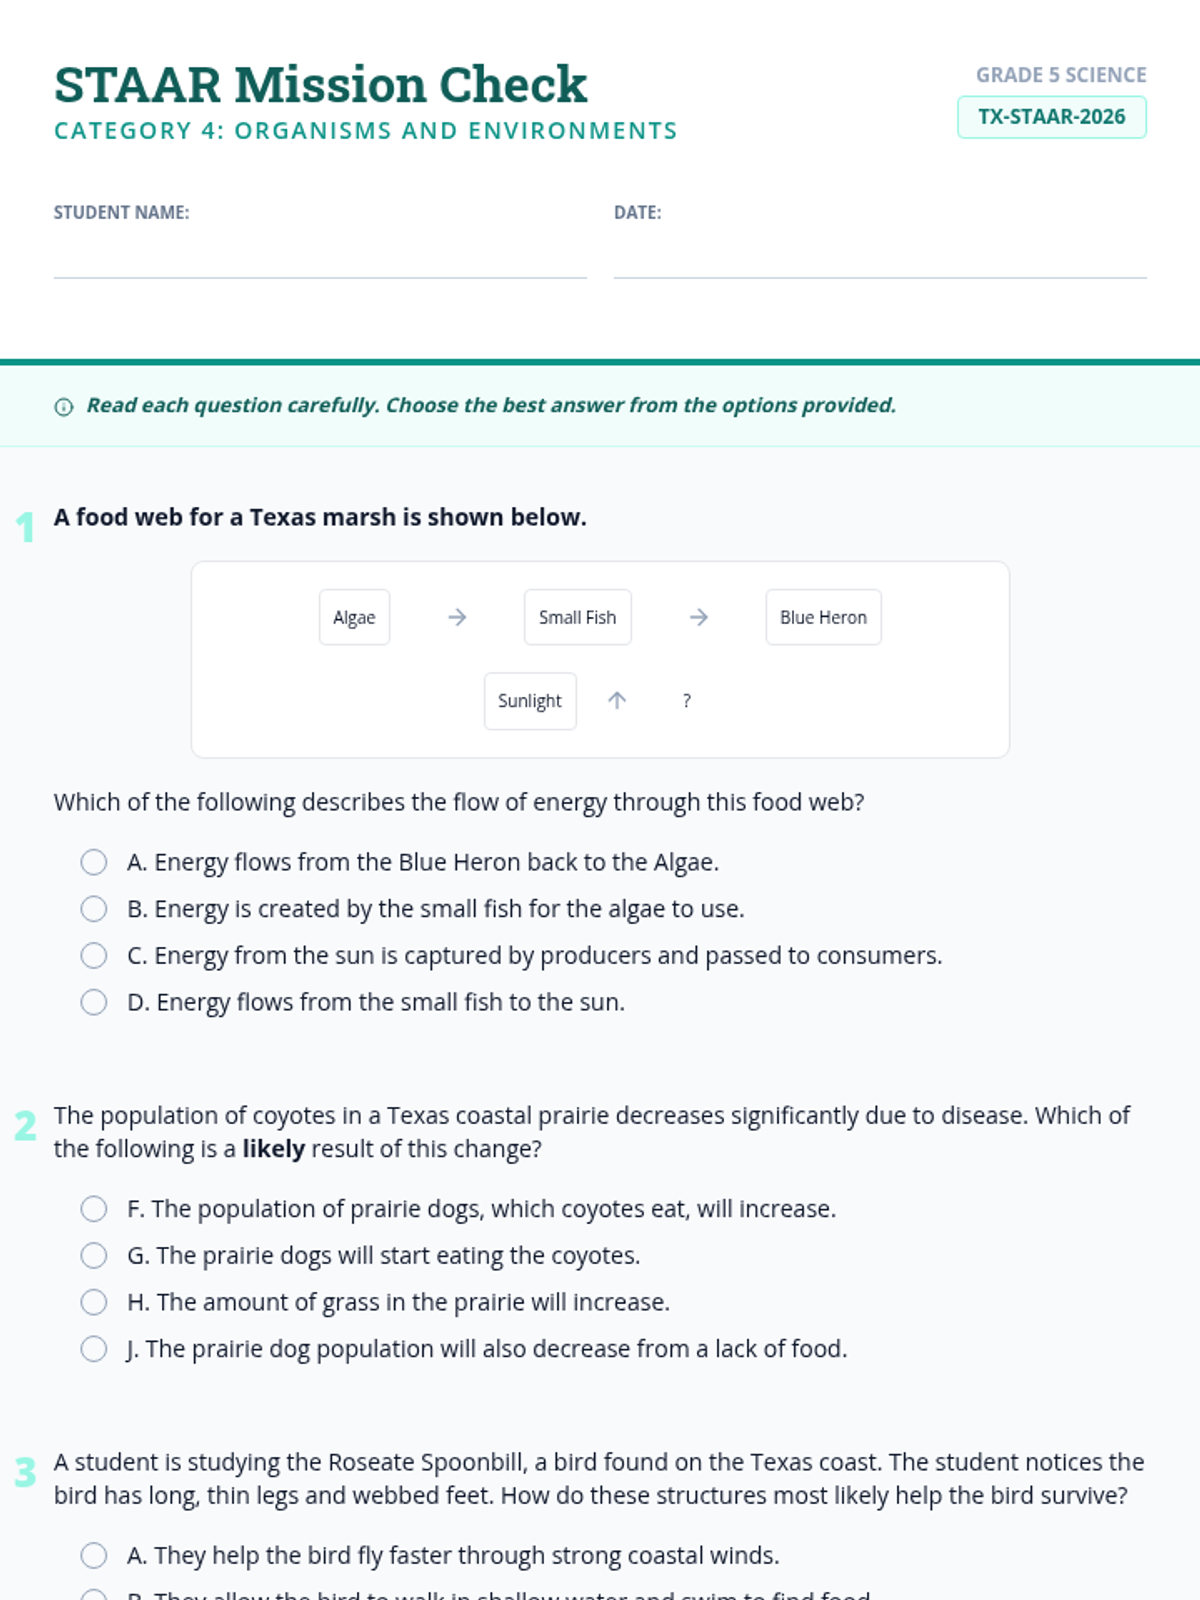Click the arrow between Algae and Small Fish
1200x1600 pixels.
coord(457,618)
